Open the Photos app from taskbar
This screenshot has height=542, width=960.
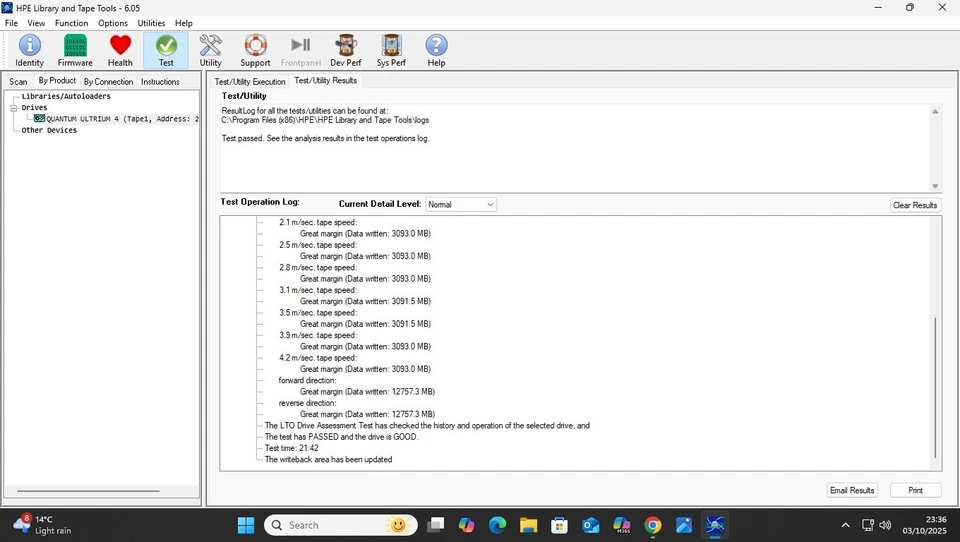pos(684,525)
